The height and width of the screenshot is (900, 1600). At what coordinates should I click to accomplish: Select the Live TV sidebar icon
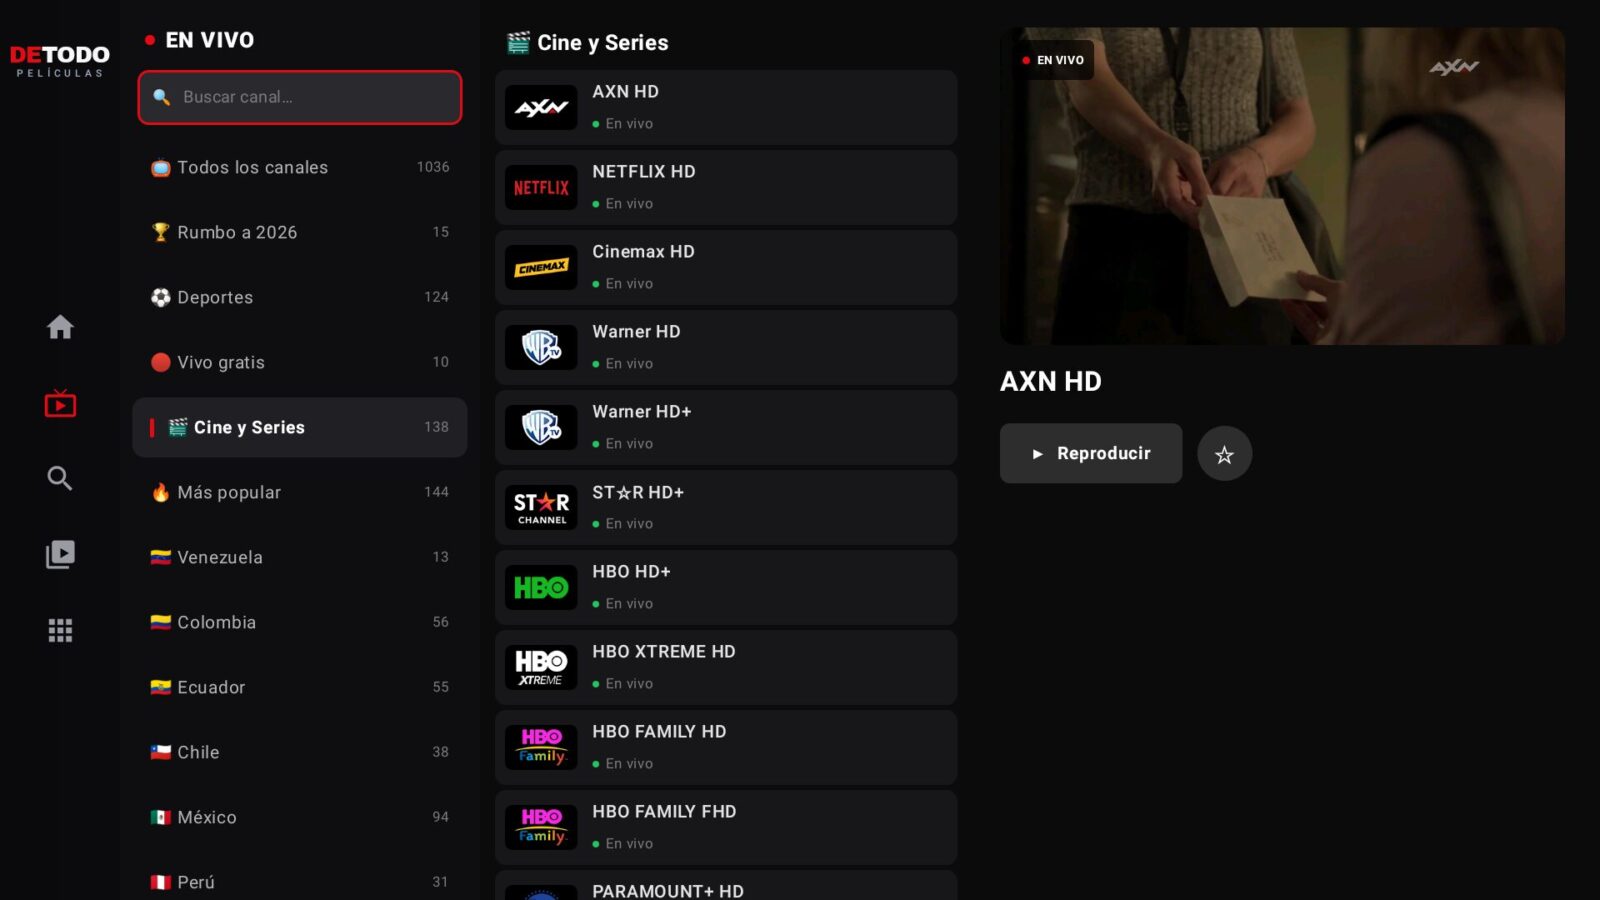[60, 403]
